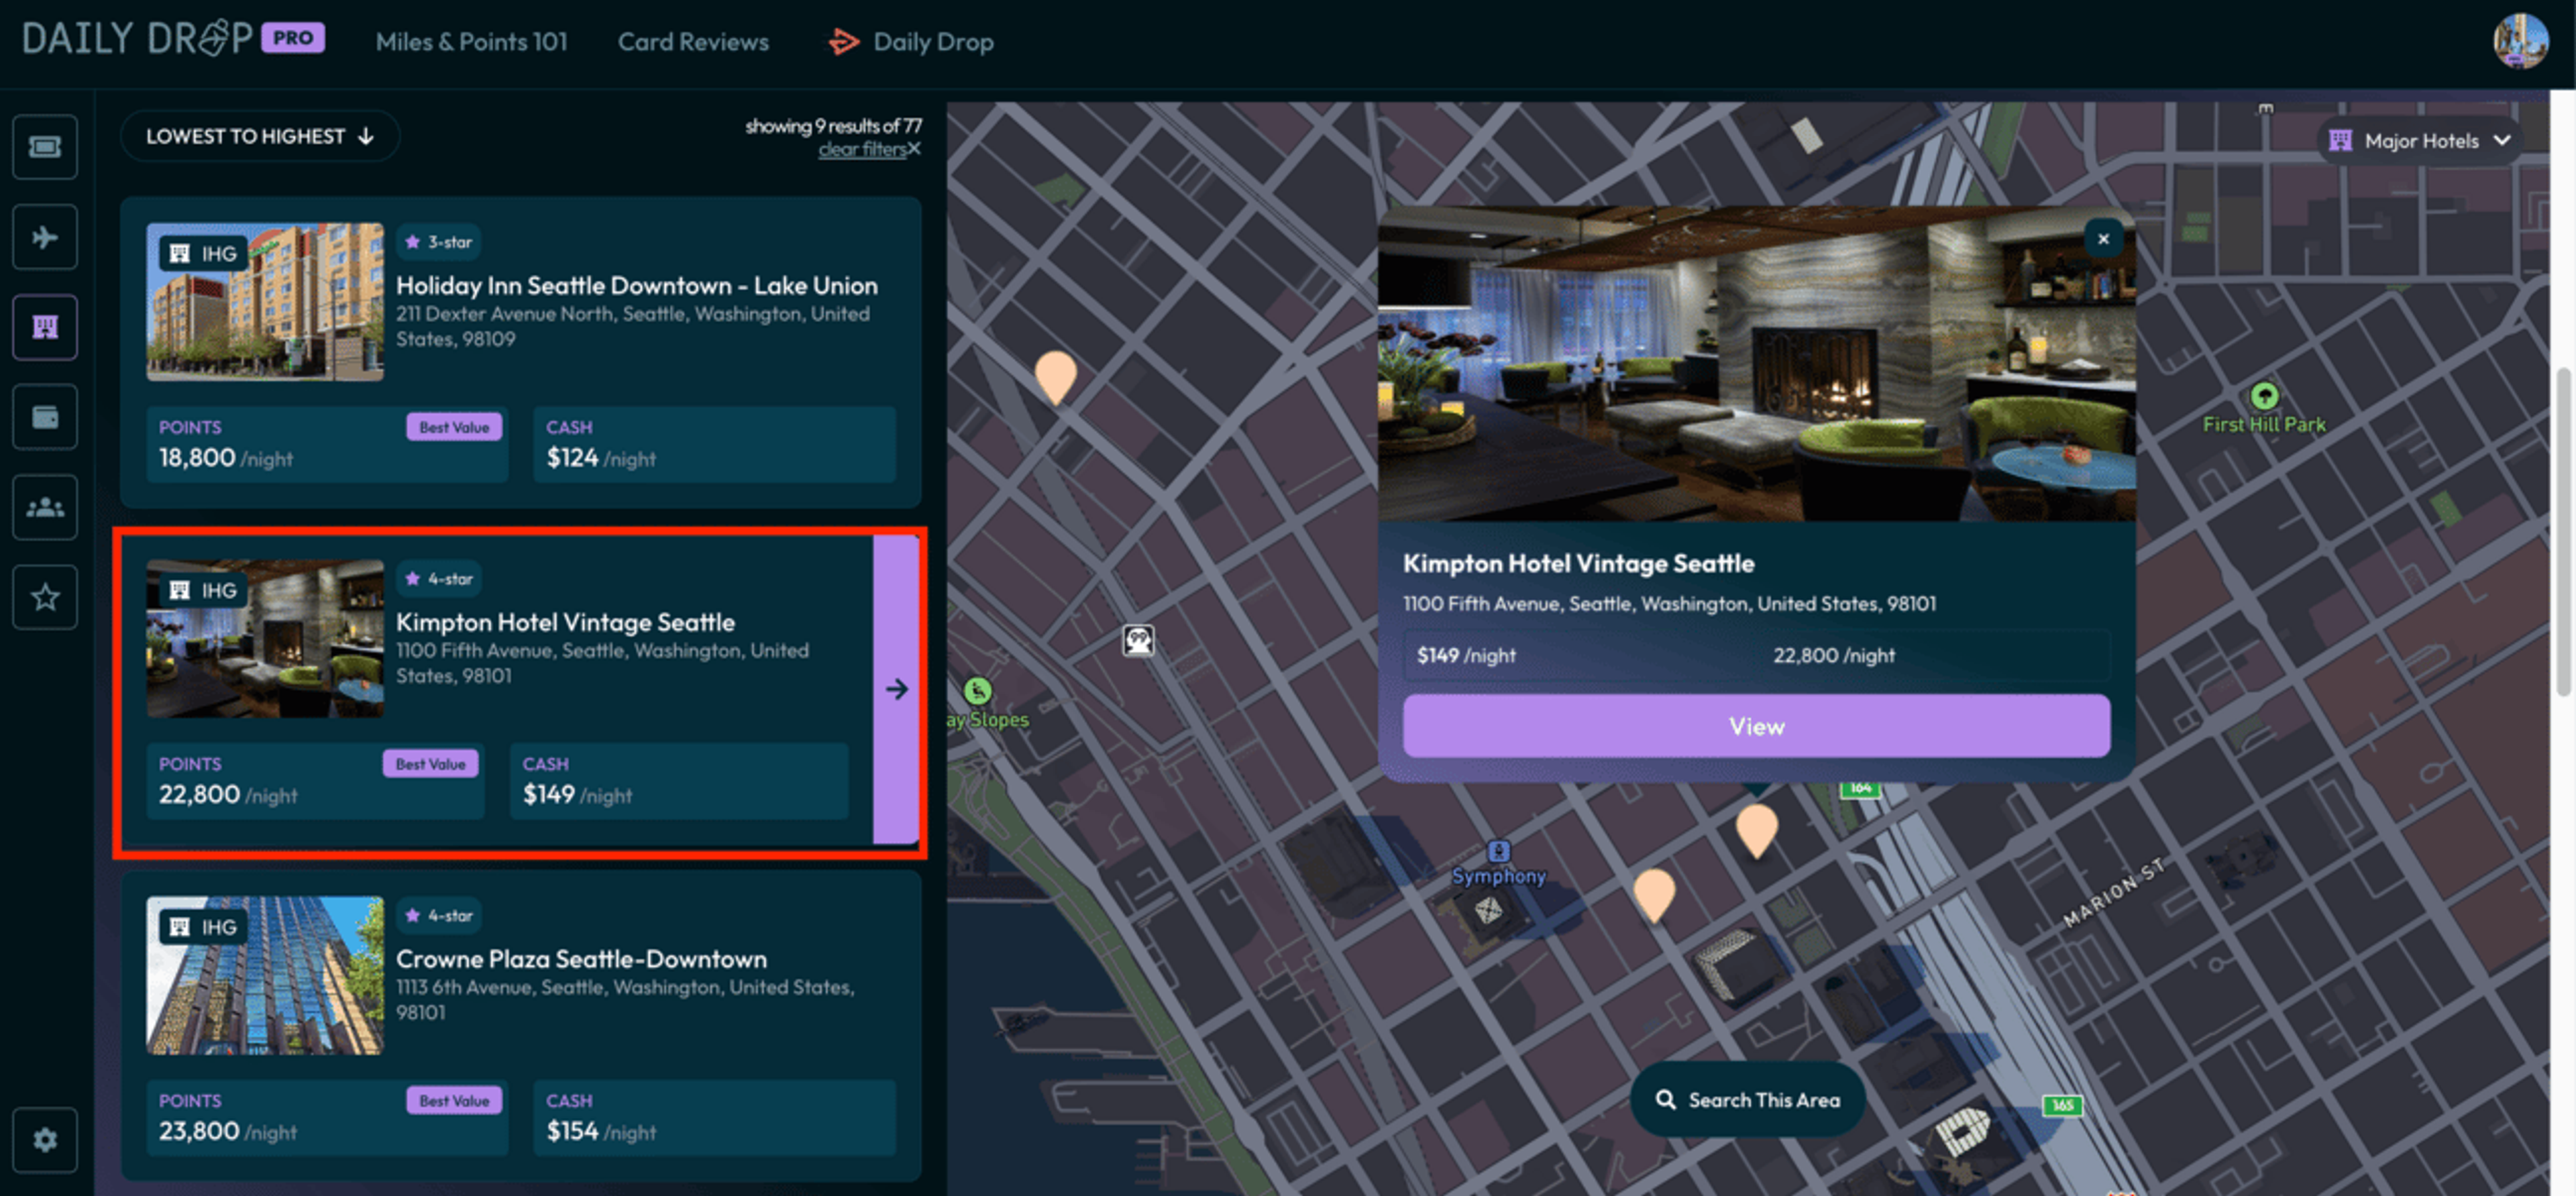Viewport: 2576px width, 1196px height.
Task: Click the Holiday Inn hotel thumbnail
Action: pos(265,302)
